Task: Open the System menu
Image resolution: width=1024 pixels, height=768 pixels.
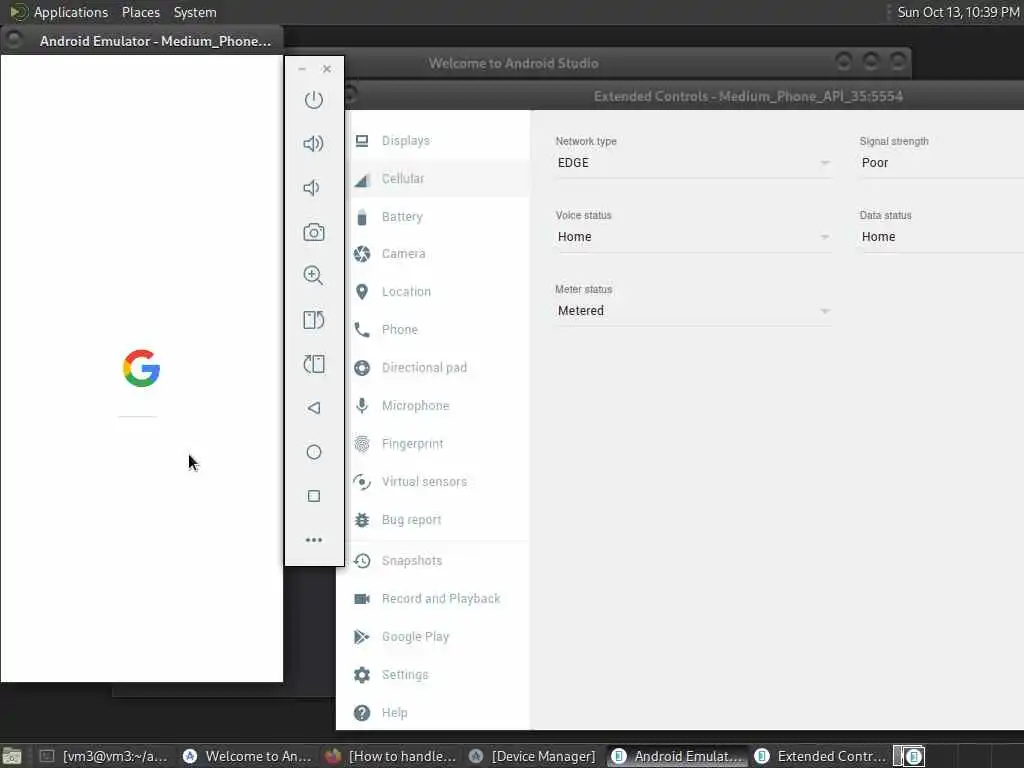Action: [195, 12]
